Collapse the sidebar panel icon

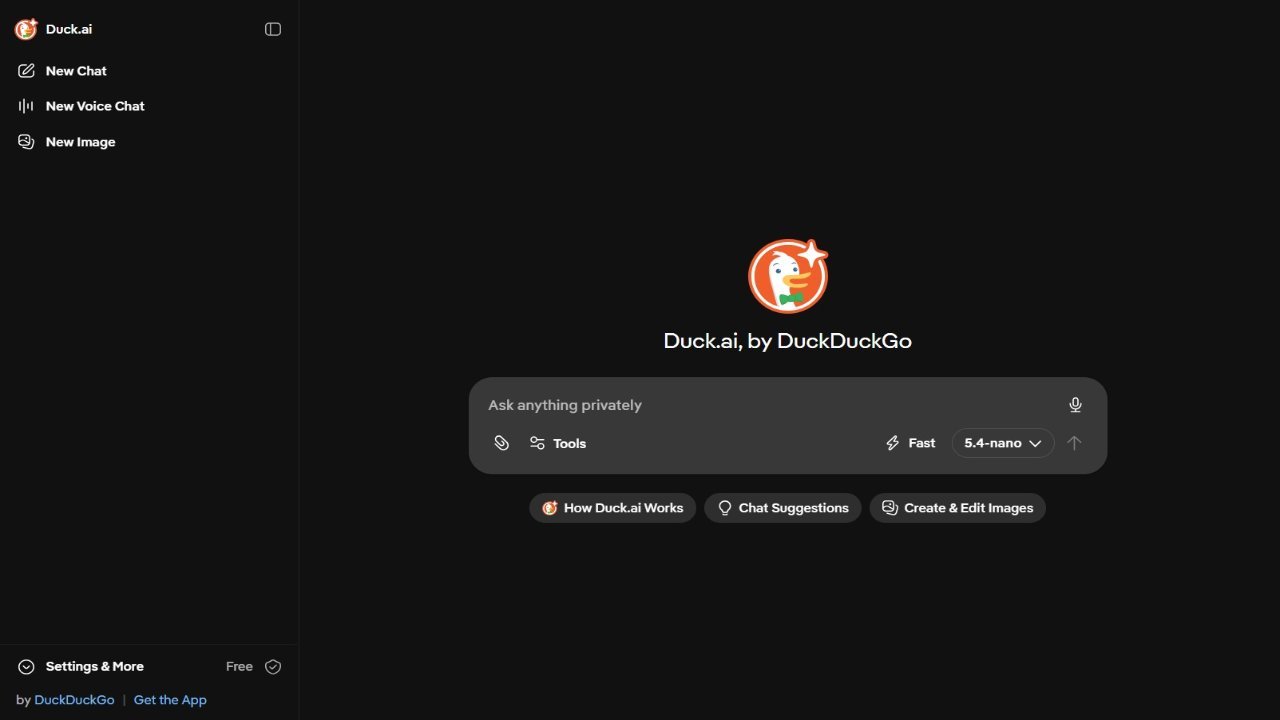(273, 29)
